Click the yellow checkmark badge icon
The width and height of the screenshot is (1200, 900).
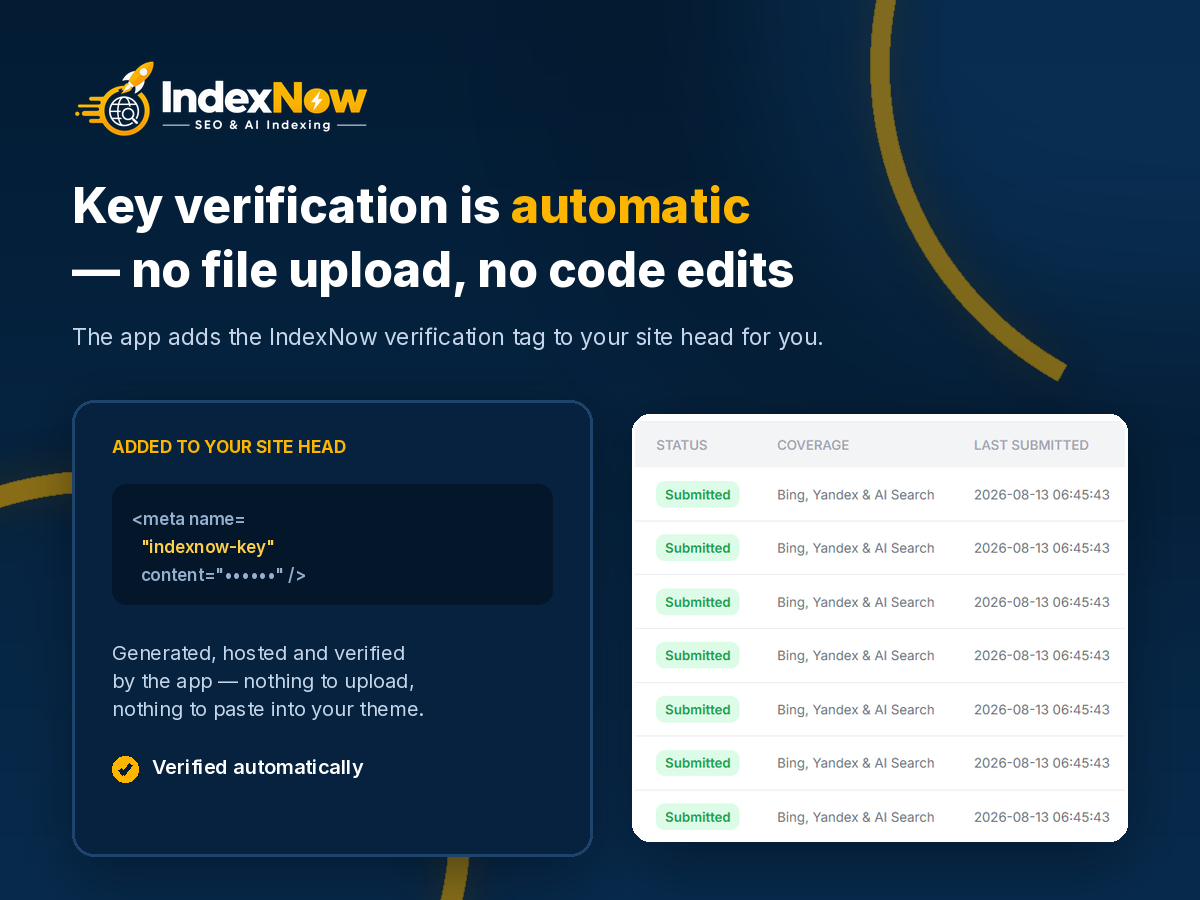coord(125,768)
